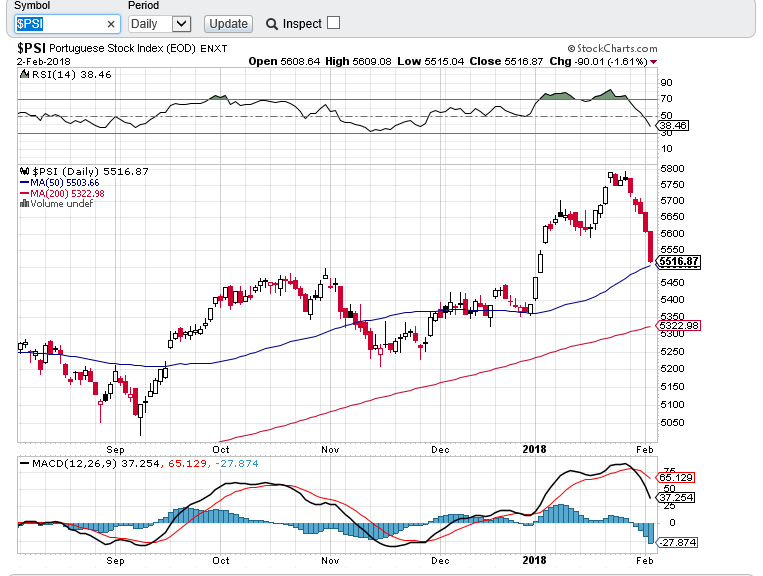This screenshot has height=576, width=763.
Task: Enable the Inspect checkbox
Action: (333, 23)
